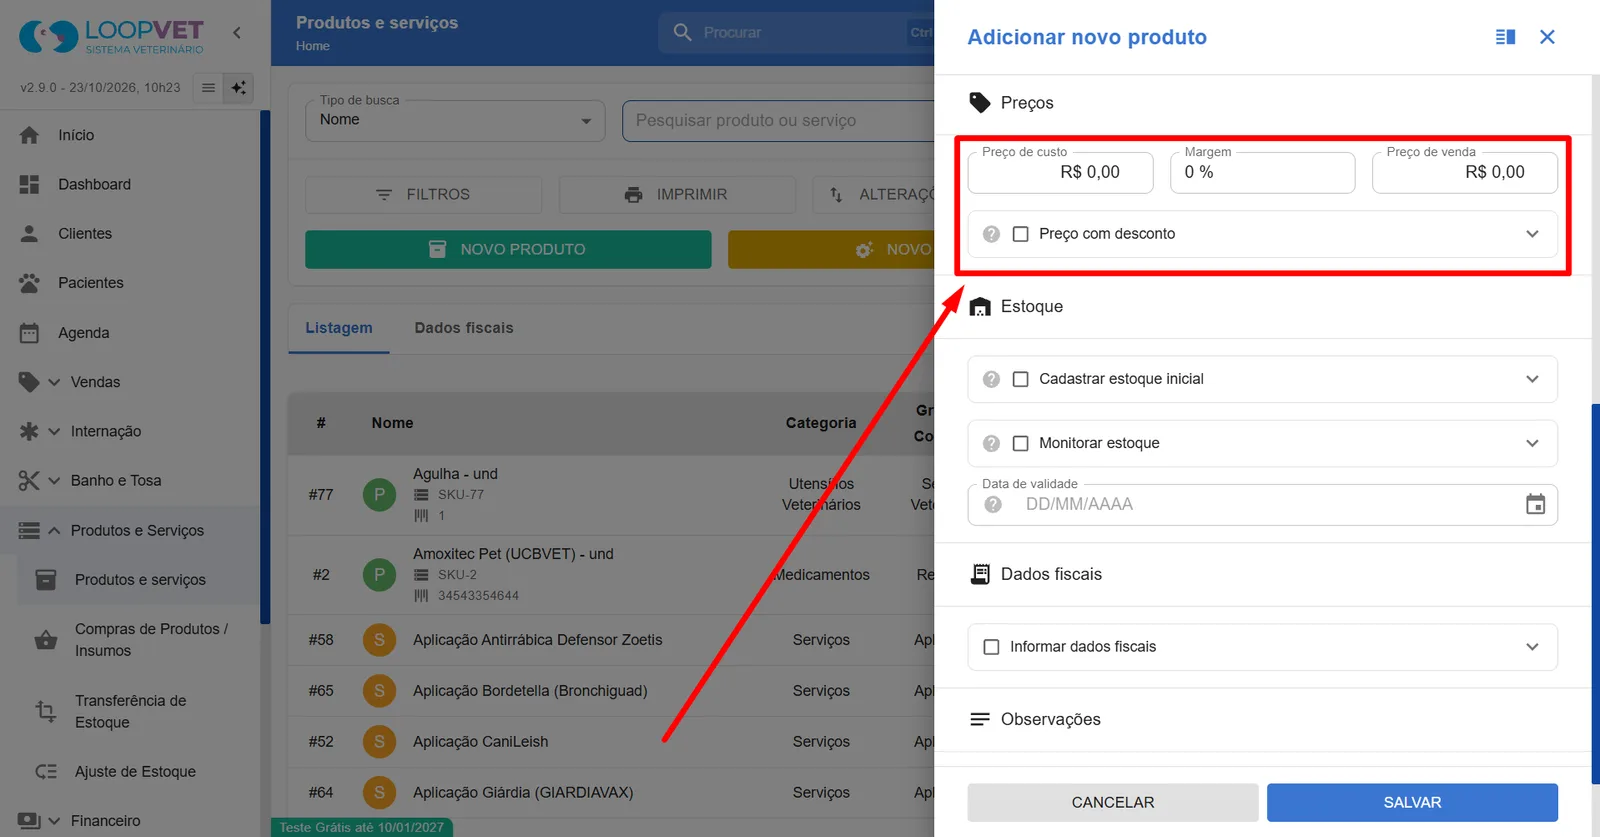Screen dimensions: 1600x837
Task: Click help icon beside Cadastrar estoque inicial
Action: coord(991,379)
